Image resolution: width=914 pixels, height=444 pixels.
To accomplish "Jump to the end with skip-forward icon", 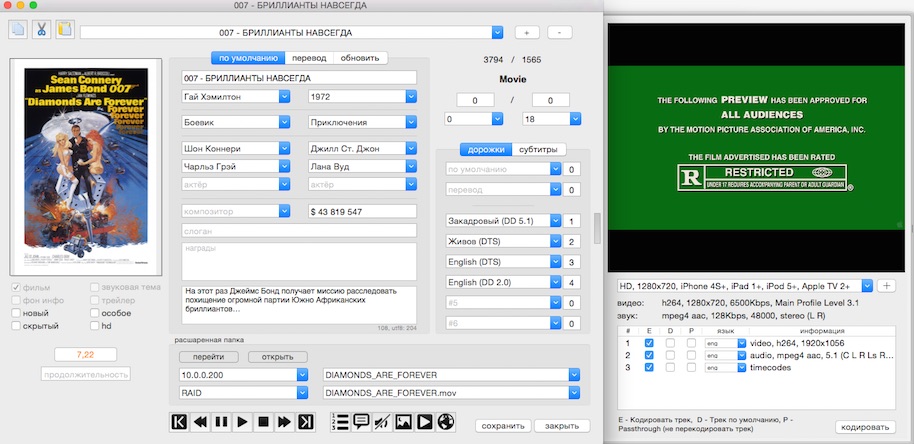I will coord(305,422).
